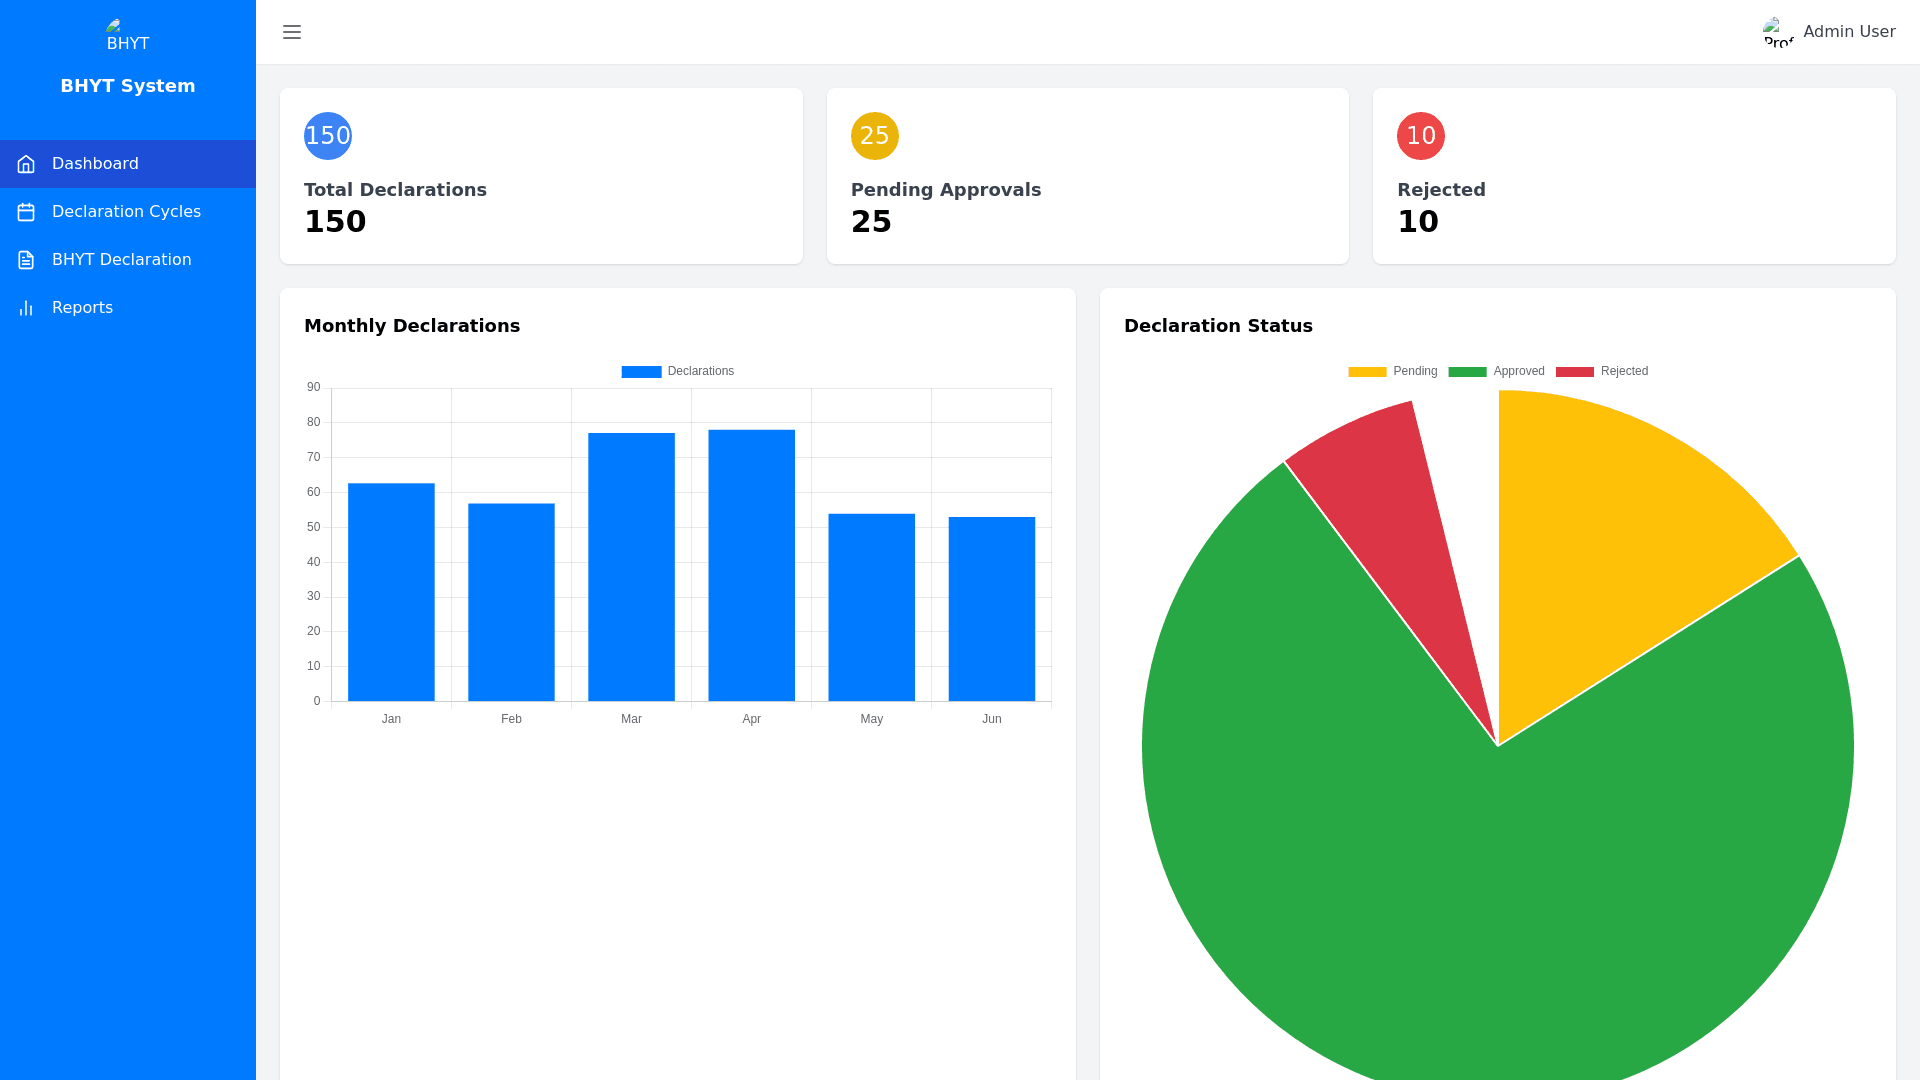This screenshot has width=1920, height=1080.
Task: Click the red 10 circle badge
Action: click(1420, 136)
